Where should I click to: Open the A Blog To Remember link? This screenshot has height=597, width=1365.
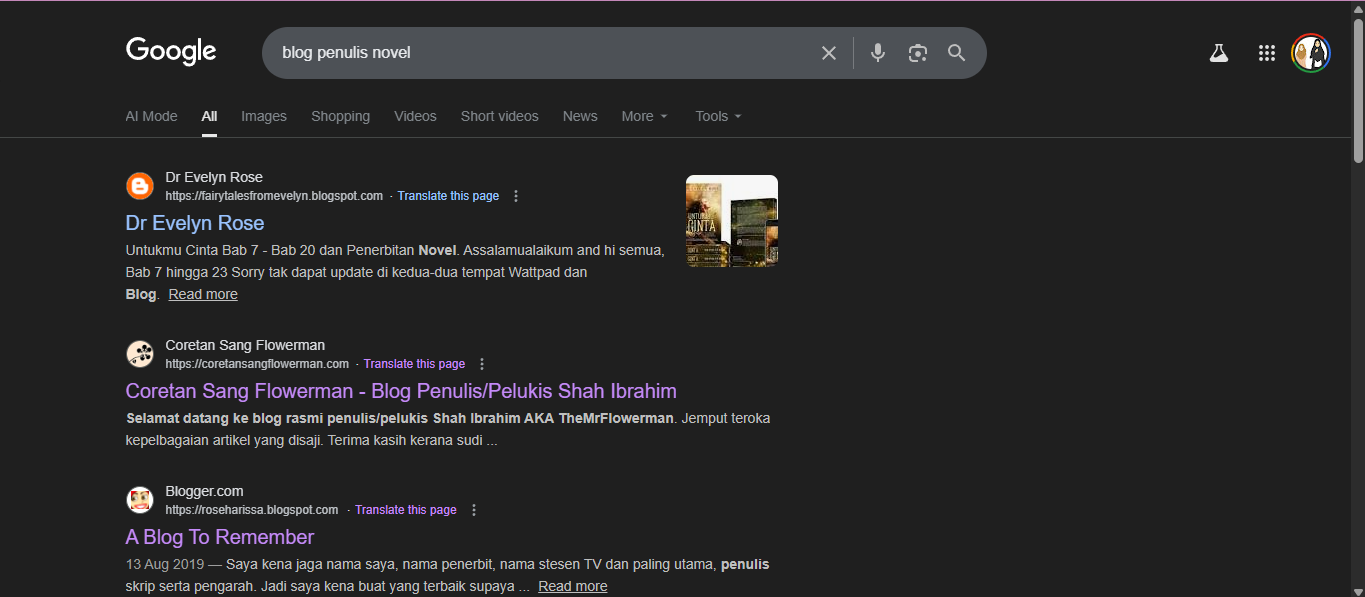[220, 537]
